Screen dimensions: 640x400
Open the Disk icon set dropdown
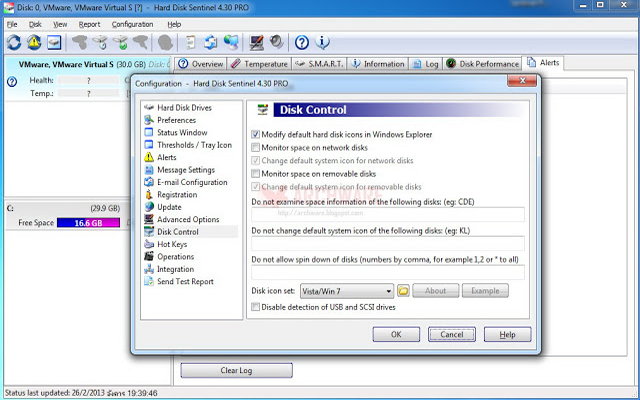click(x=347, y=291)
